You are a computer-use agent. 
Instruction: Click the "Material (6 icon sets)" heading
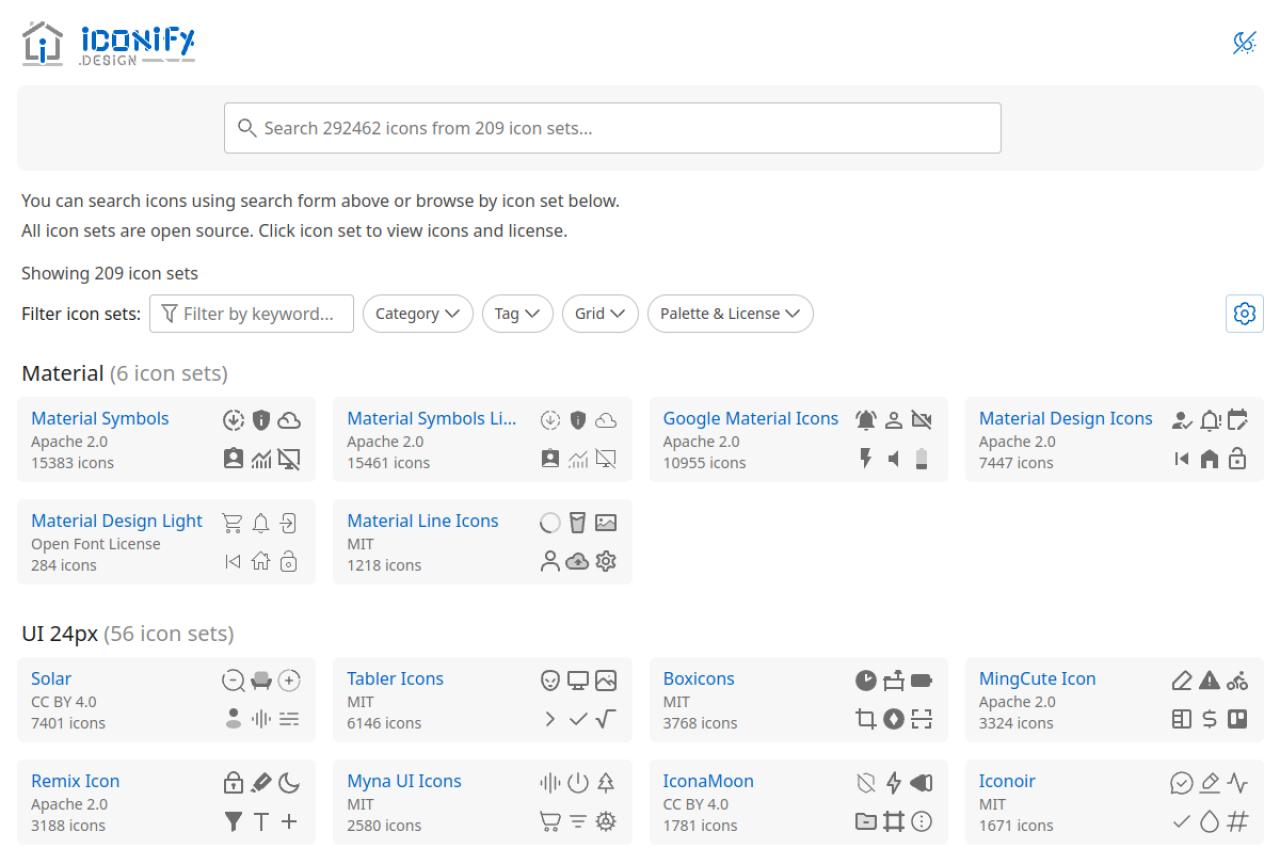click(125, 373)
